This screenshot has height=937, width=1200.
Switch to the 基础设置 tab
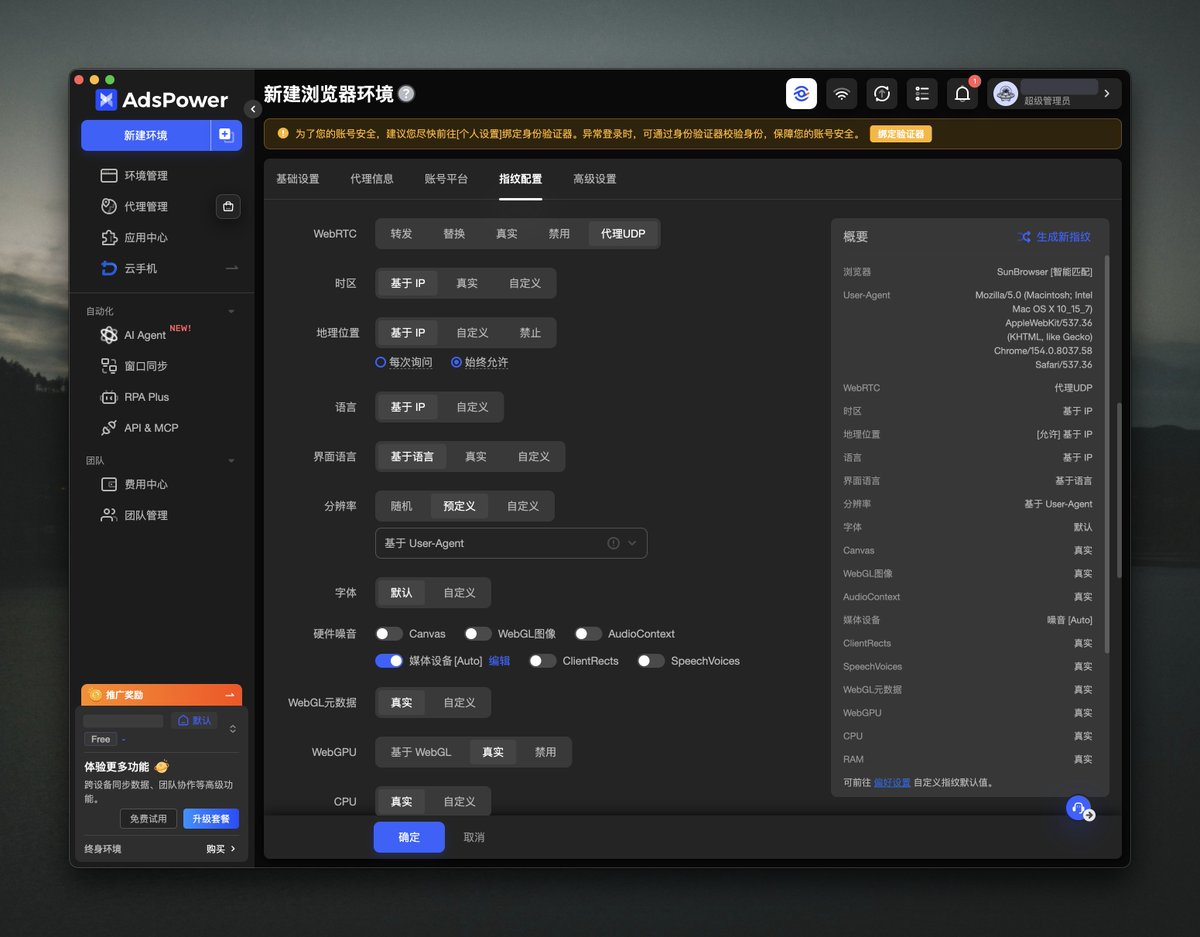click(x=298, y=179)
